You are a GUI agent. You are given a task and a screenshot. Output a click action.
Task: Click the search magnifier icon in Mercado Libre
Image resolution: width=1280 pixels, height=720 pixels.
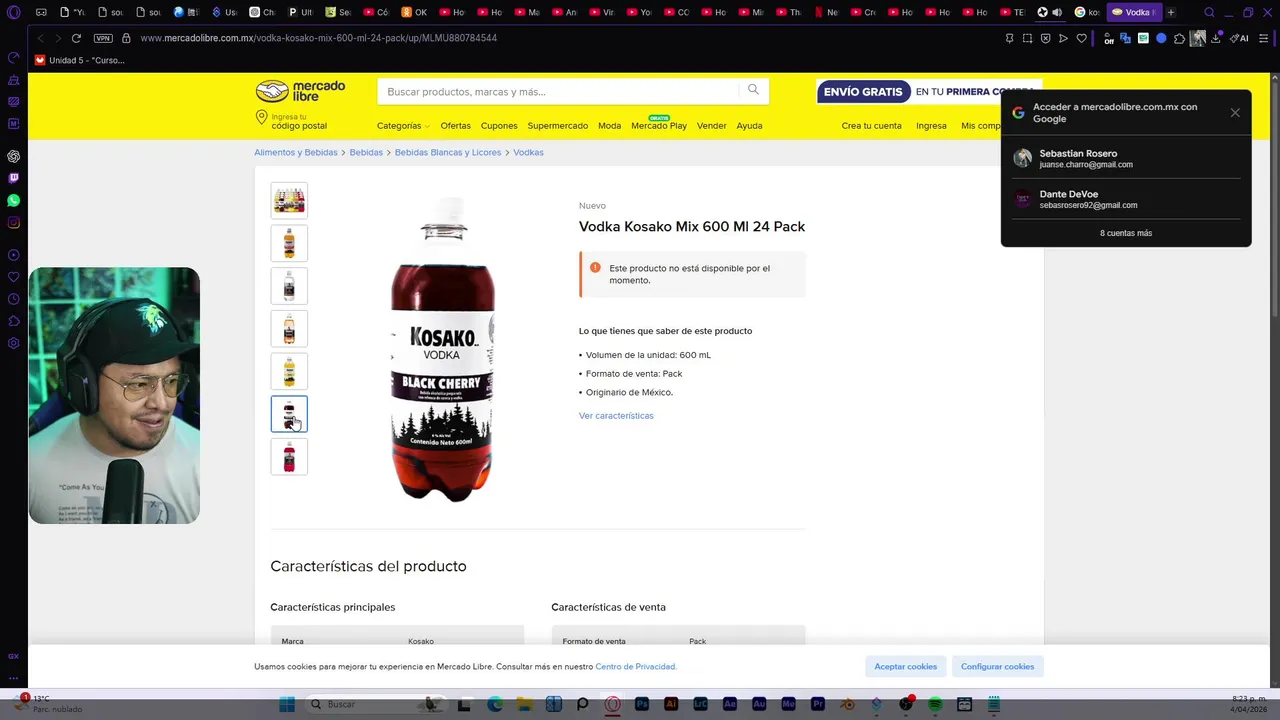(x=753, y=90)
